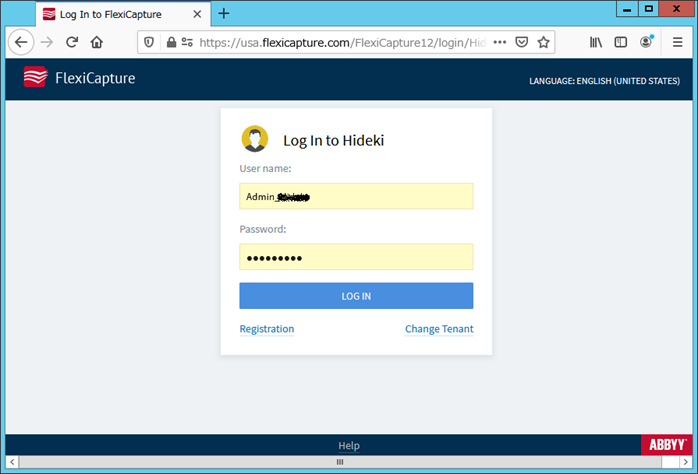
Task: Open the page actions three-dot menu
Action: pos(500,42)
